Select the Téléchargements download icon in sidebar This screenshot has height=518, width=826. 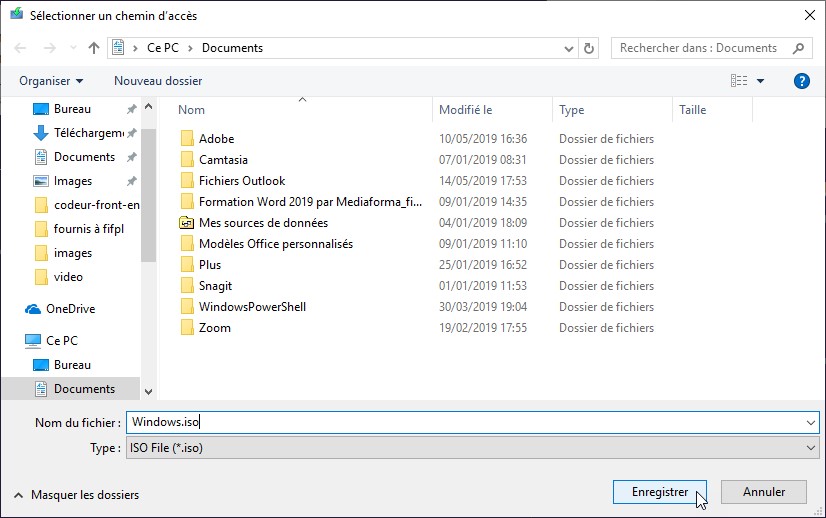[x=41, y=133]
